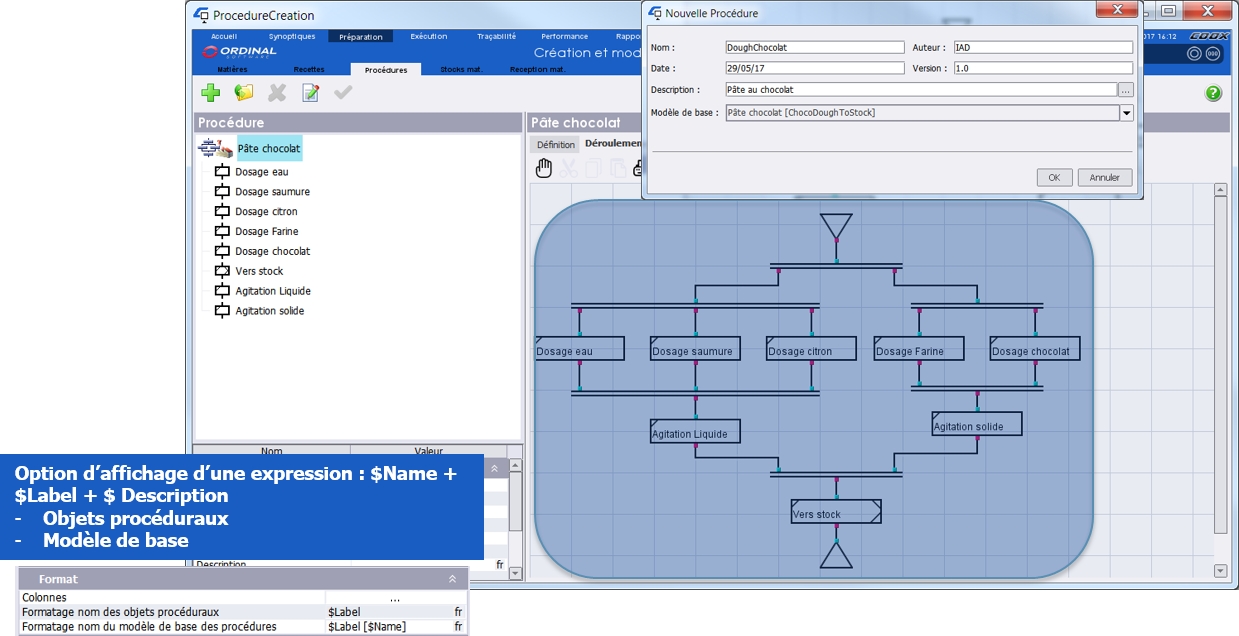Click the grey X delete icon
Screen dimensions: 1239x636
[x=277, y=93]
